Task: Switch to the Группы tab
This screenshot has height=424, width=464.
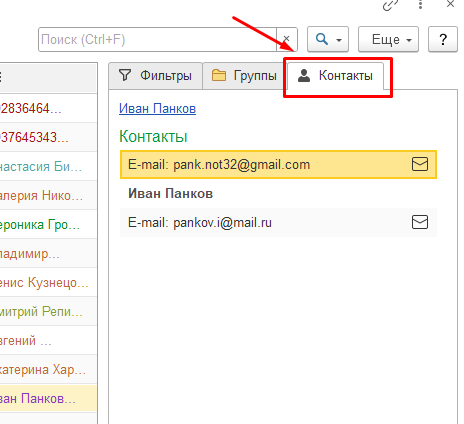Action: click(244, 76)
